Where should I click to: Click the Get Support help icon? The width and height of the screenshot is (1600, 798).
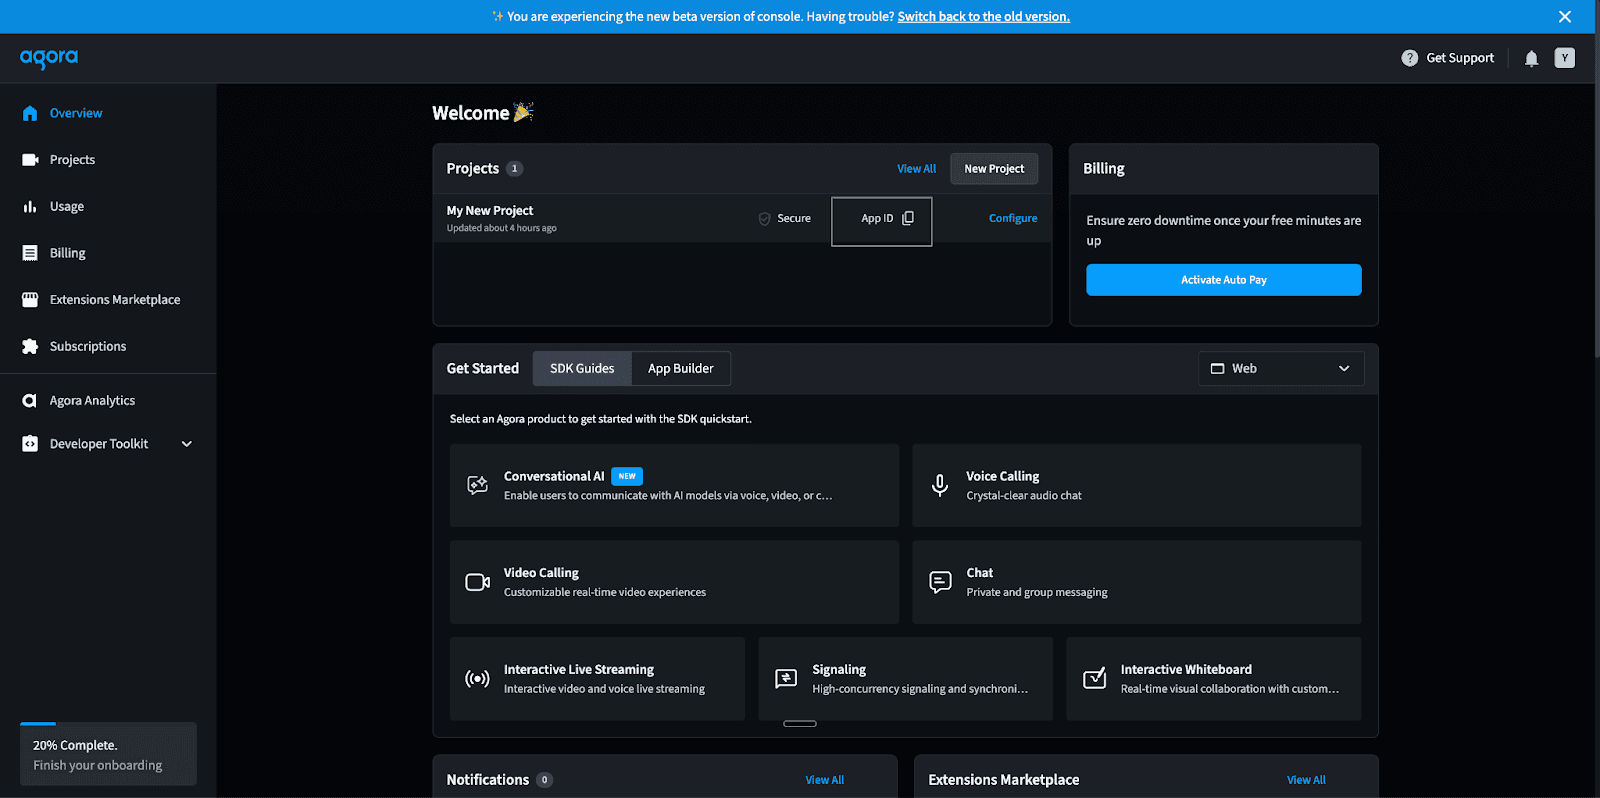pos(1409,58)
